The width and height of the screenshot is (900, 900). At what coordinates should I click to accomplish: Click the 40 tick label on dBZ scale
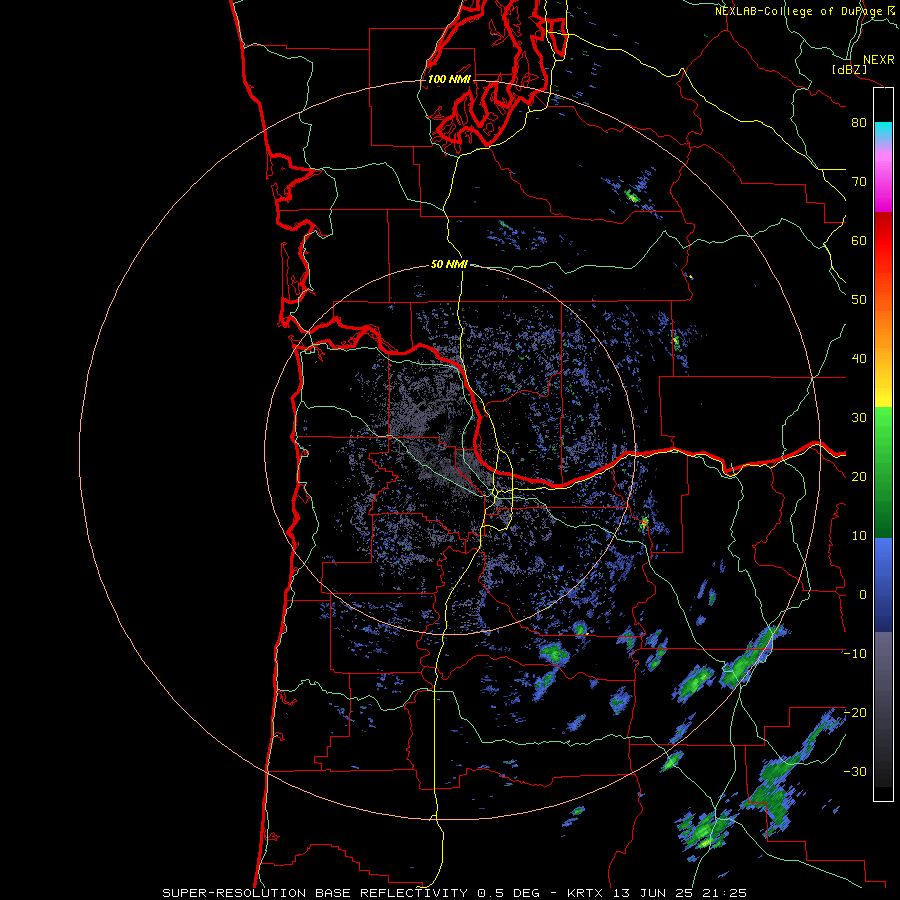pos(859,359)
